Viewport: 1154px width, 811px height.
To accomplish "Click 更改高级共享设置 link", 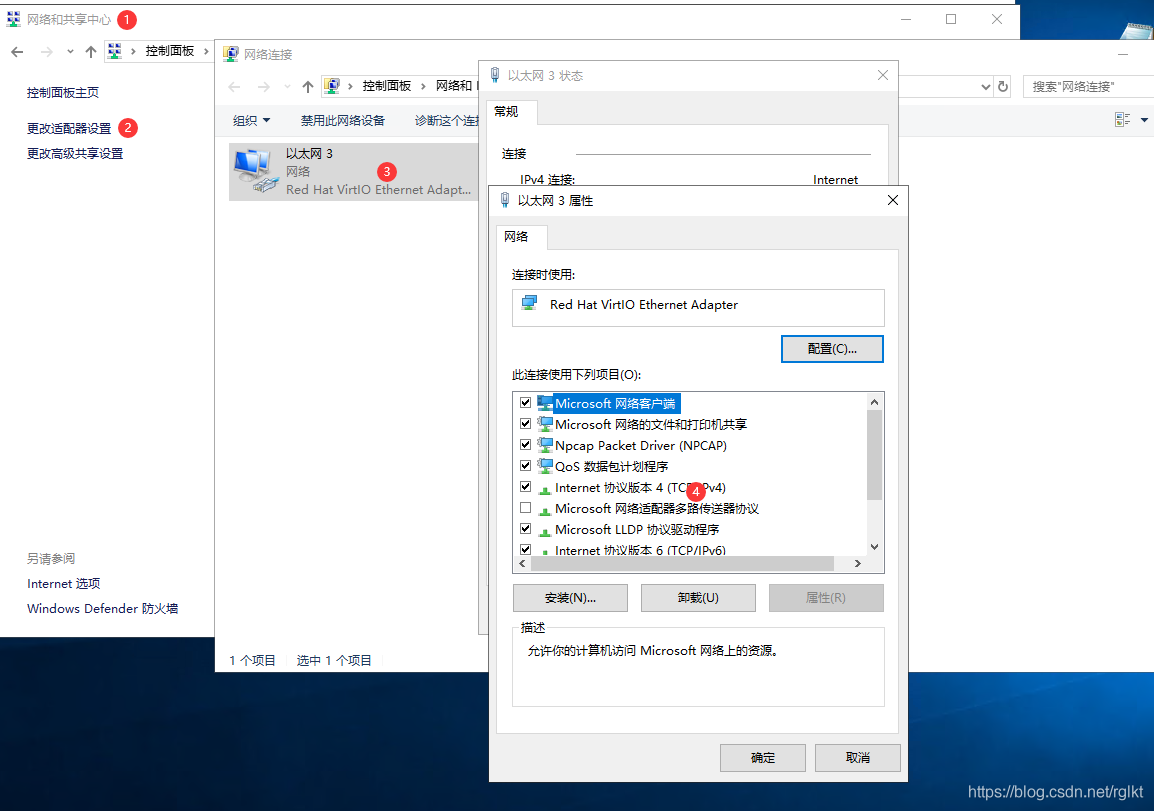I will tap(75, 154).
